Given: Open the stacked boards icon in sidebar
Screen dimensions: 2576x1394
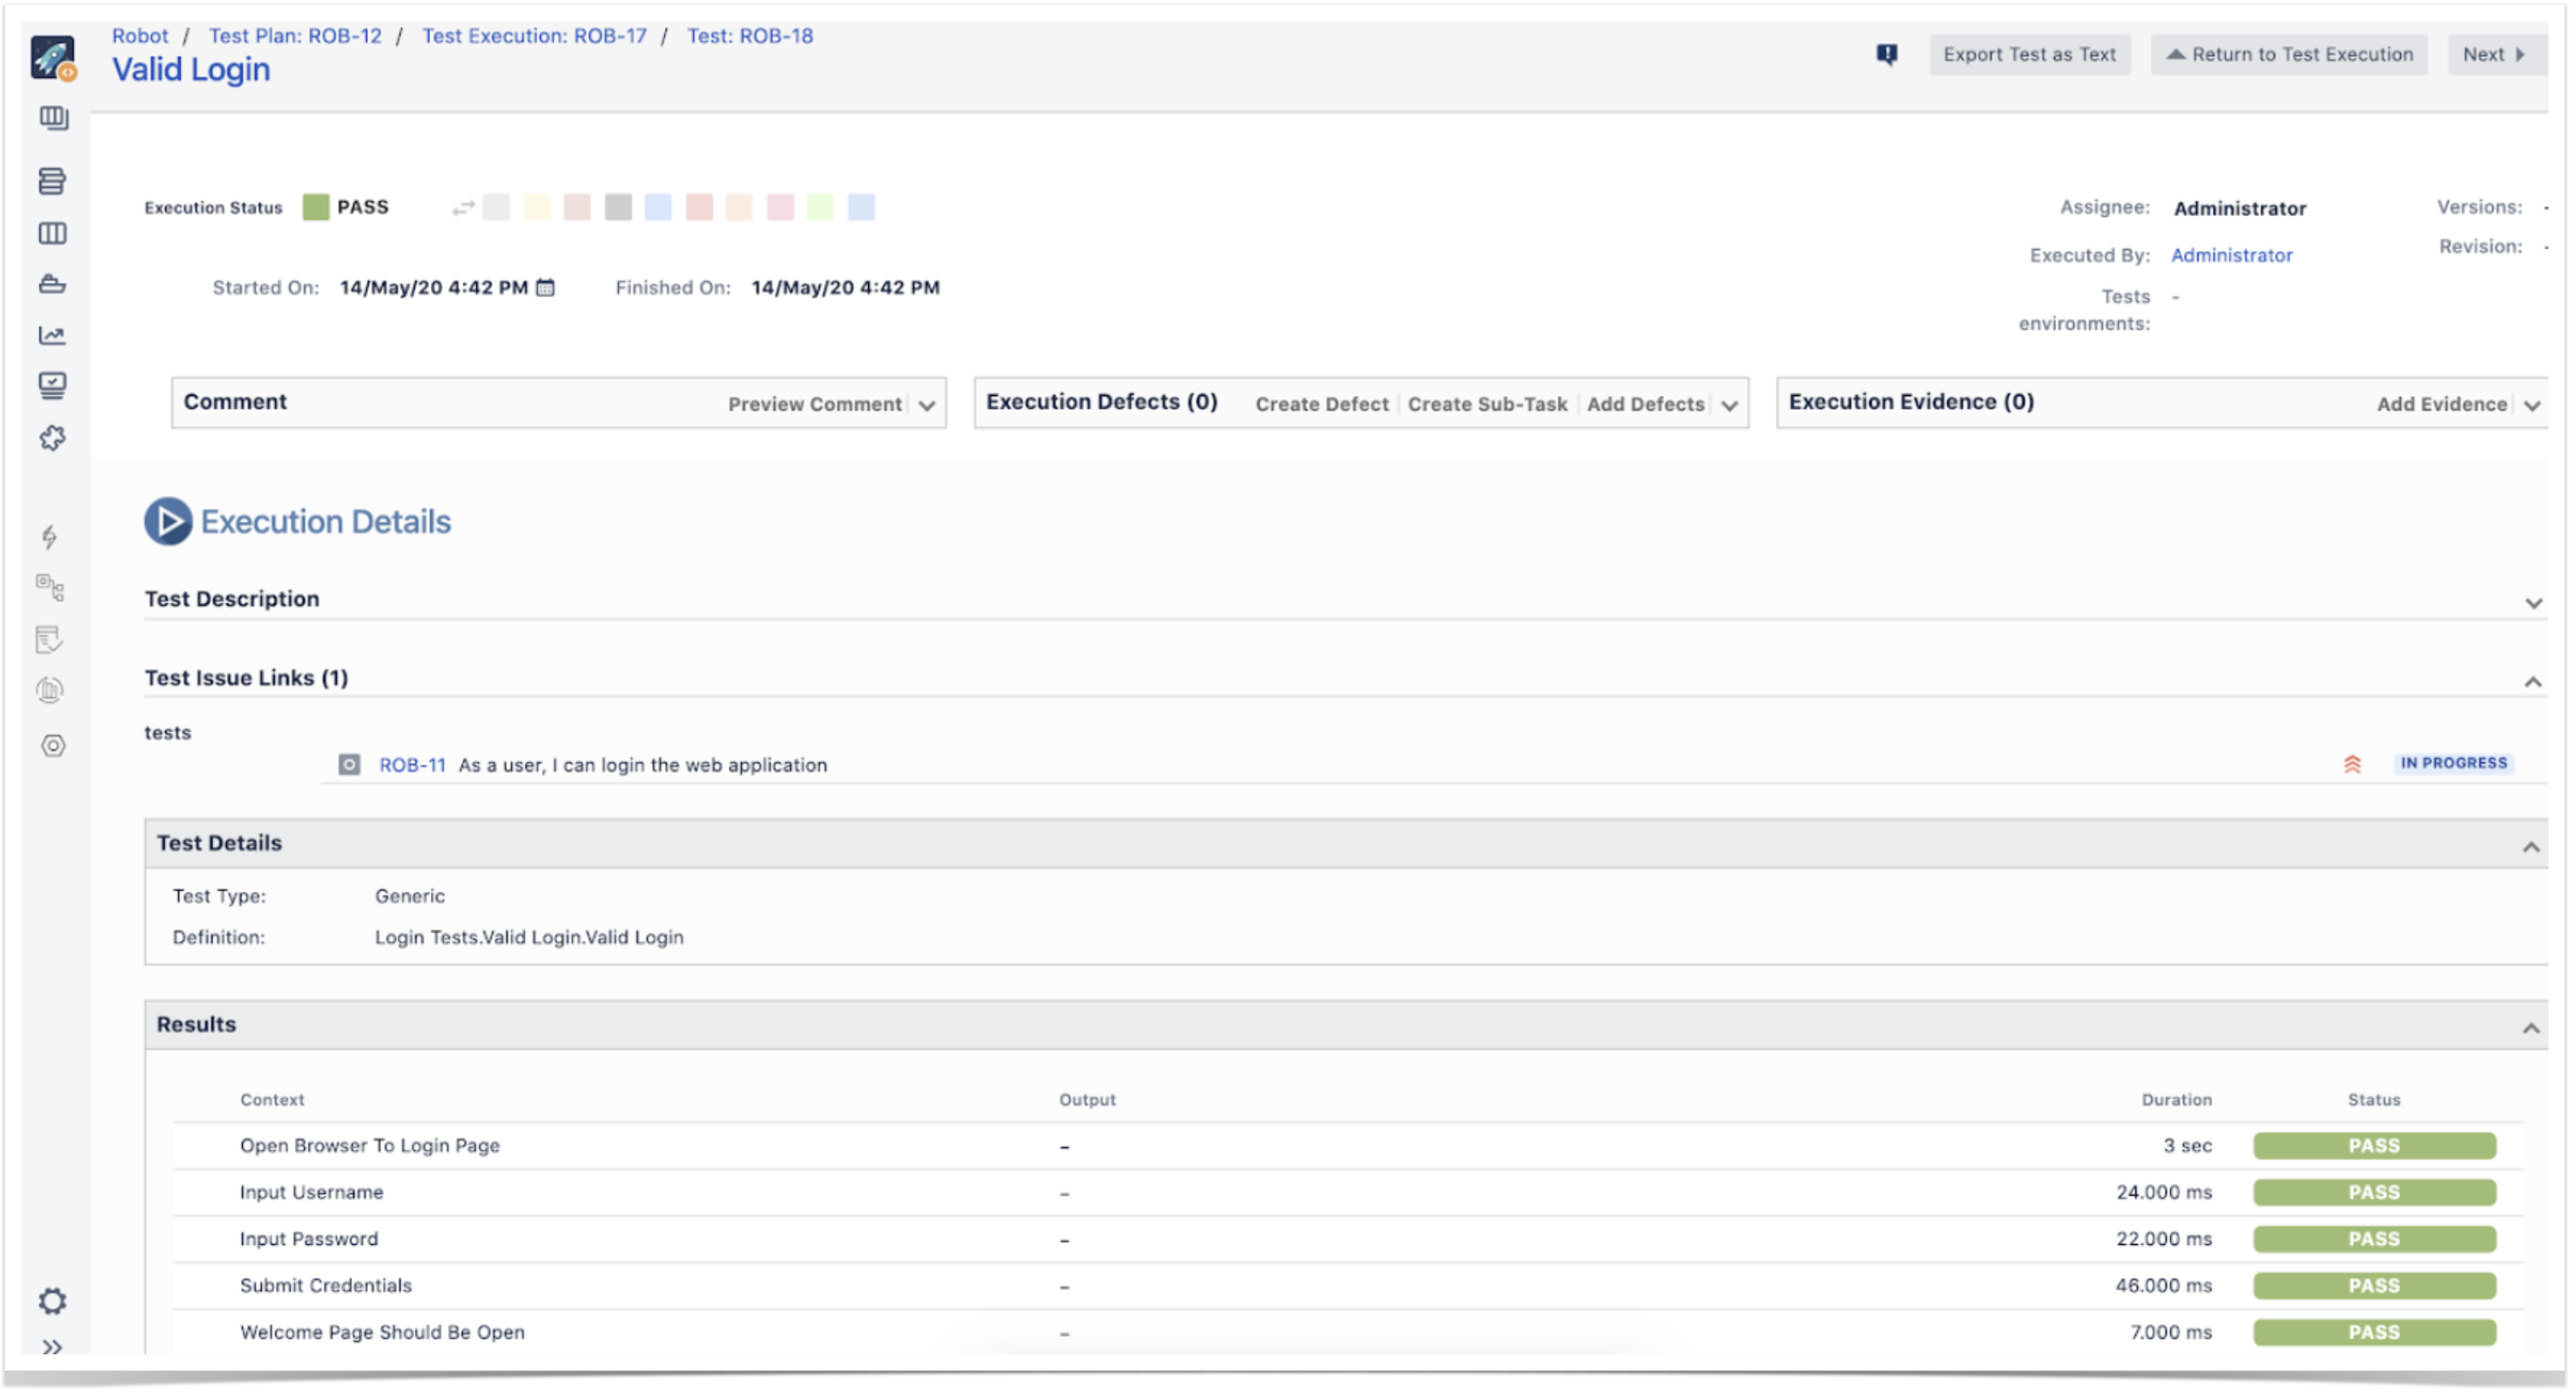Looking at the screenshot, I should tap(53, 119).
